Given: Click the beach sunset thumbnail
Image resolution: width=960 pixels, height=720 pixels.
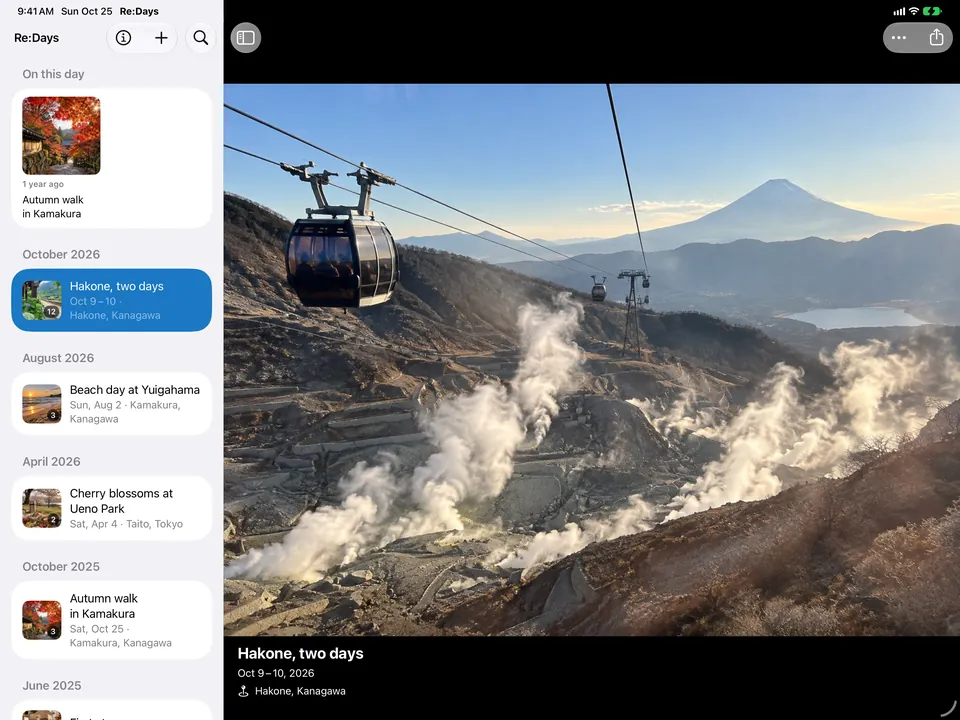Looking at the screenshot, I should click(x=42, y=403).
